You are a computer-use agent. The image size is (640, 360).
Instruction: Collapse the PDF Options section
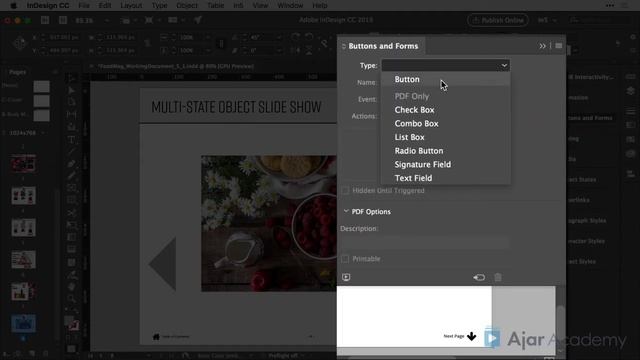pyautogui.click(x=346, y=211)
